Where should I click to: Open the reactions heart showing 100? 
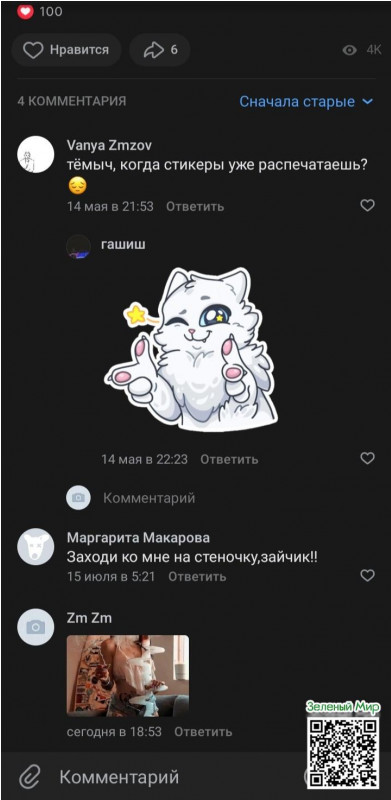(25, 11)
